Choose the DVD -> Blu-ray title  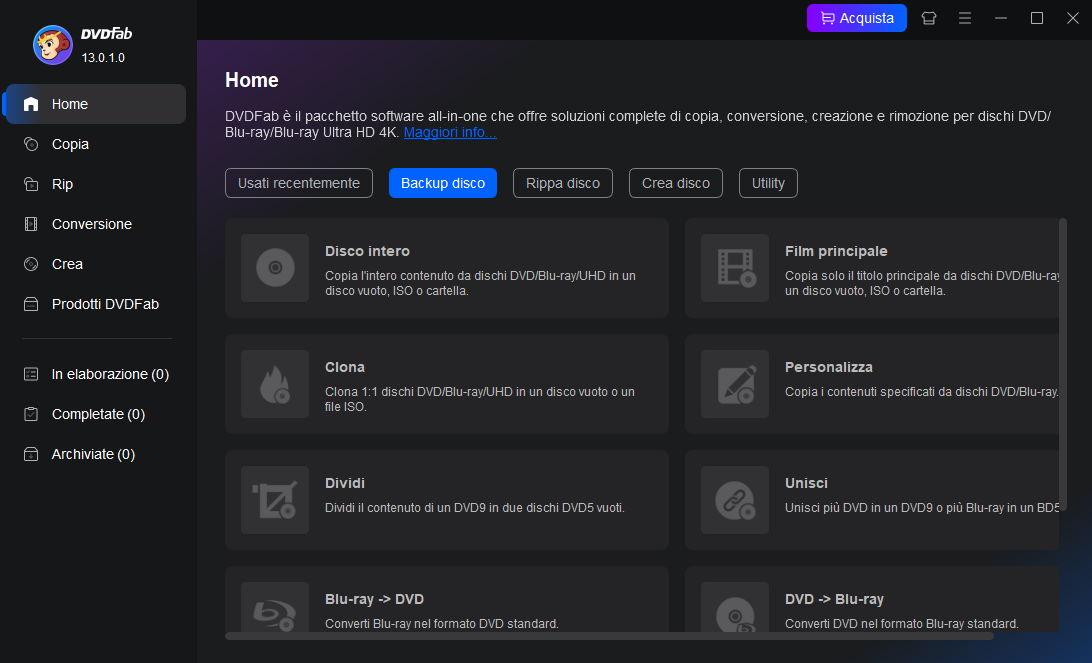834,600
